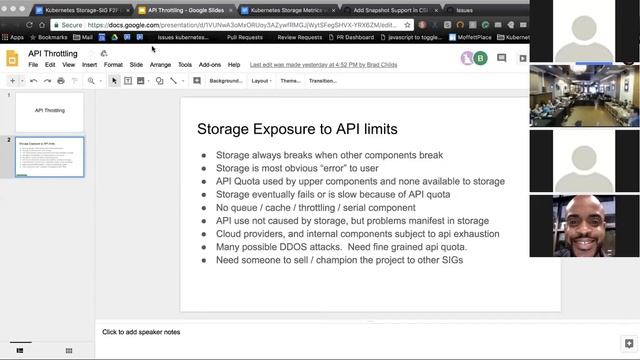Viewport: 640px width, 360px height.
Task: Print the presentation with the printer icon
Action: pyautogui.click(x=61, y=81)
